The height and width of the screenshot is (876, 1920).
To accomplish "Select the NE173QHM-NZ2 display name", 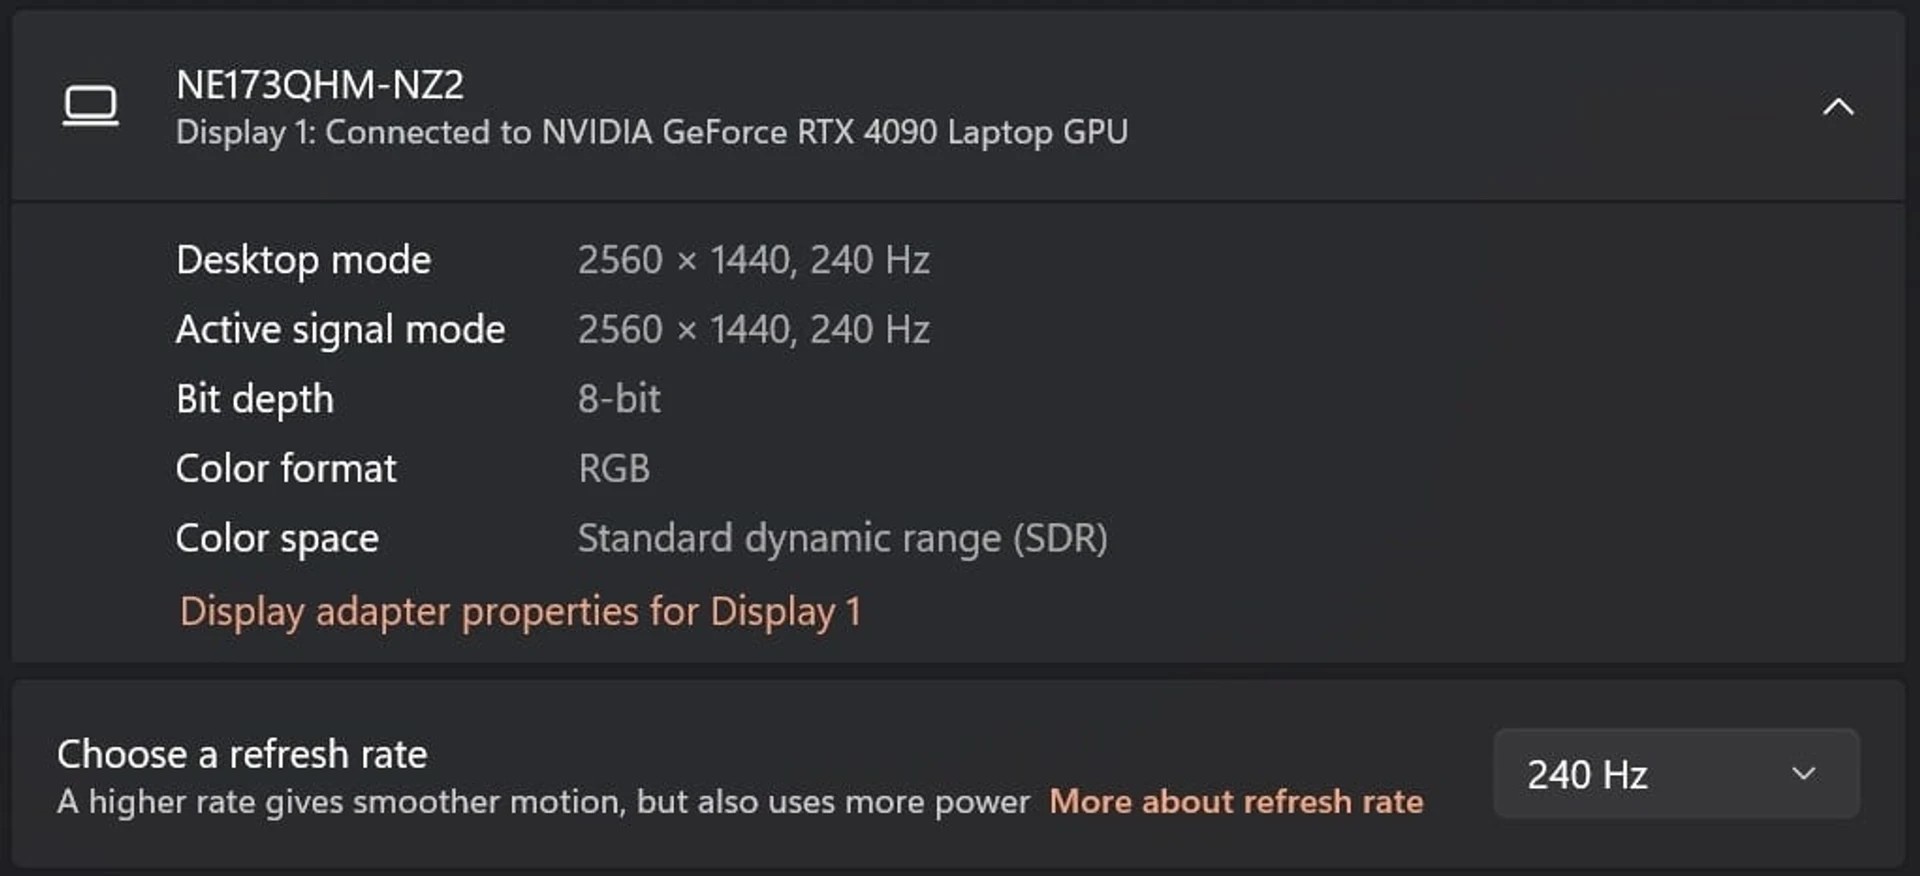I will (320, 84).
